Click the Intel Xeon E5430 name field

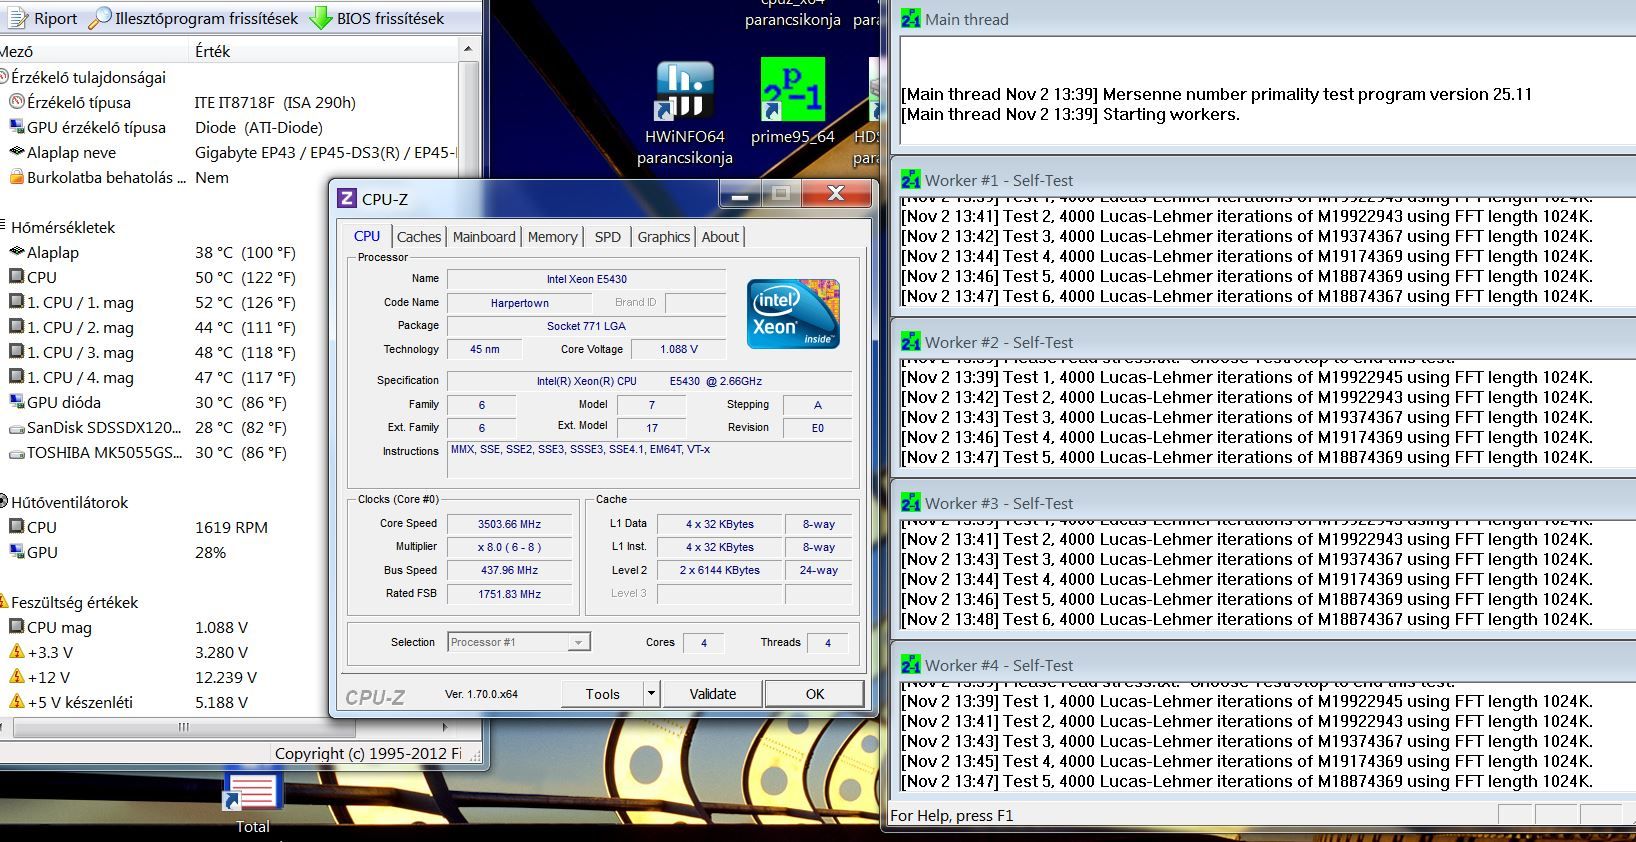(587, 279)
